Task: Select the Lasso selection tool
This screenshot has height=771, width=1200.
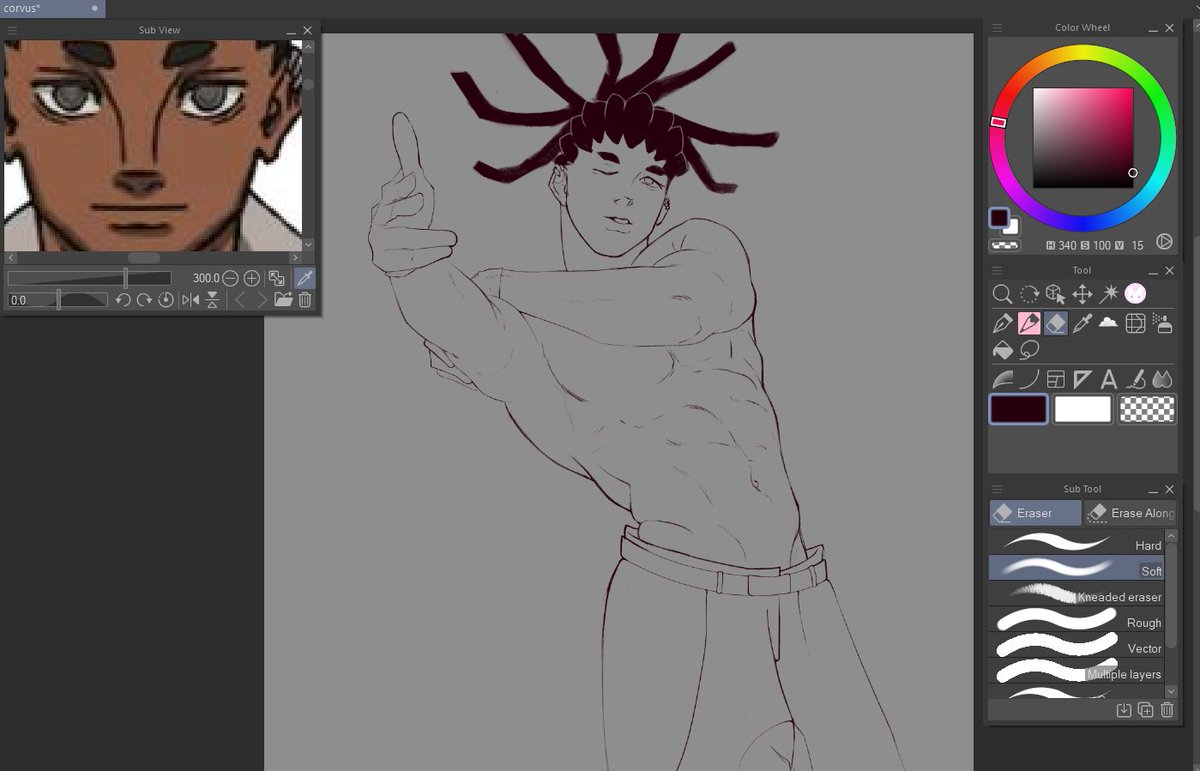Action: coord(1029,350)
